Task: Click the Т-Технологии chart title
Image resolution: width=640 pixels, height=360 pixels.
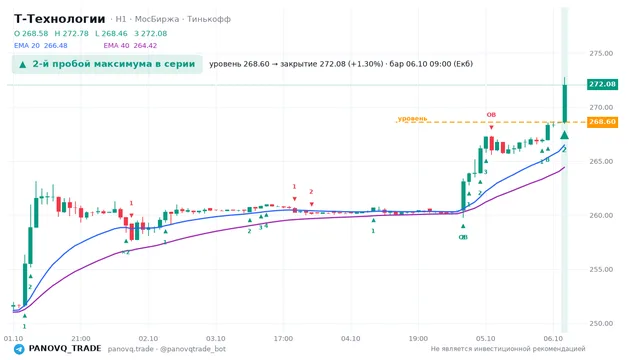Action: coord(60,19)
